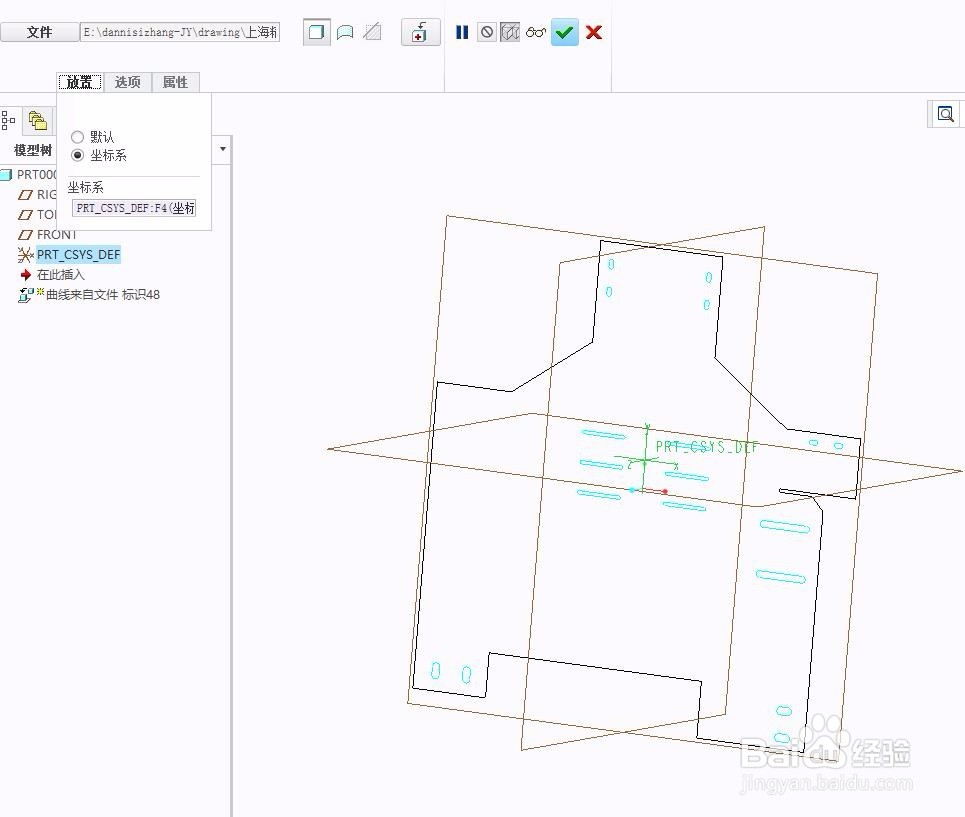This screenshot has height=817, width=965.
Task: Click the PRT_CSYS_DEF:F4 coordinate system collector field
Action: pyautogui.click(x=134, y=208)
